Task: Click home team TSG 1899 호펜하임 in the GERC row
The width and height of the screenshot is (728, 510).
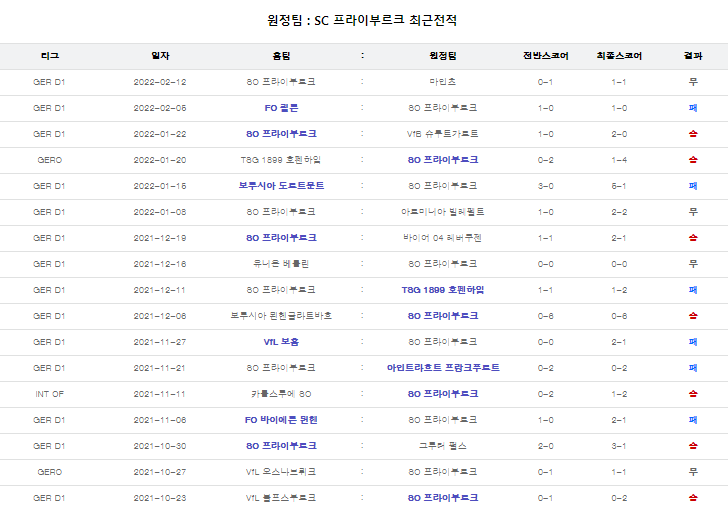Action: click(281, 160)
